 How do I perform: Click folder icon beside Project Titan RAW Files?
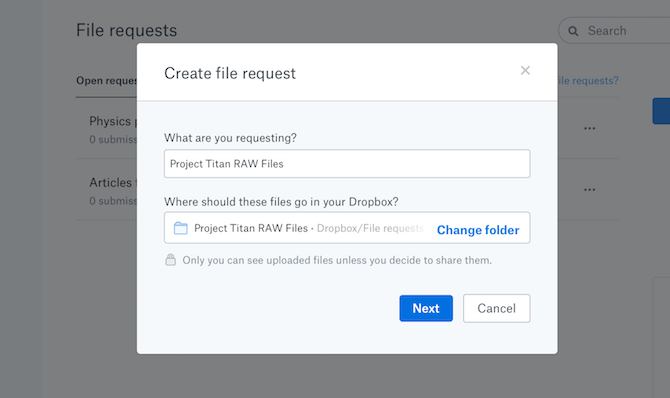(x=180, y=228)
